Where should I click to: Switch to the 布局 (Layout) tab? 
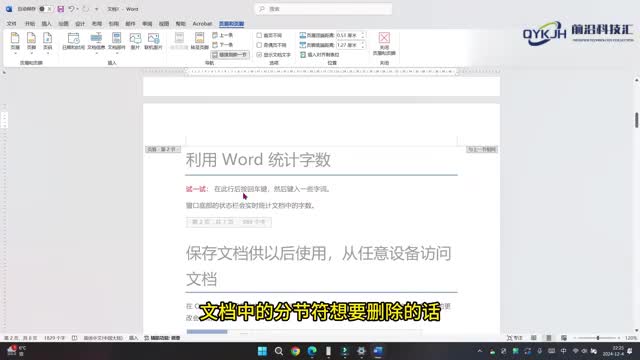tap(97, 24)
